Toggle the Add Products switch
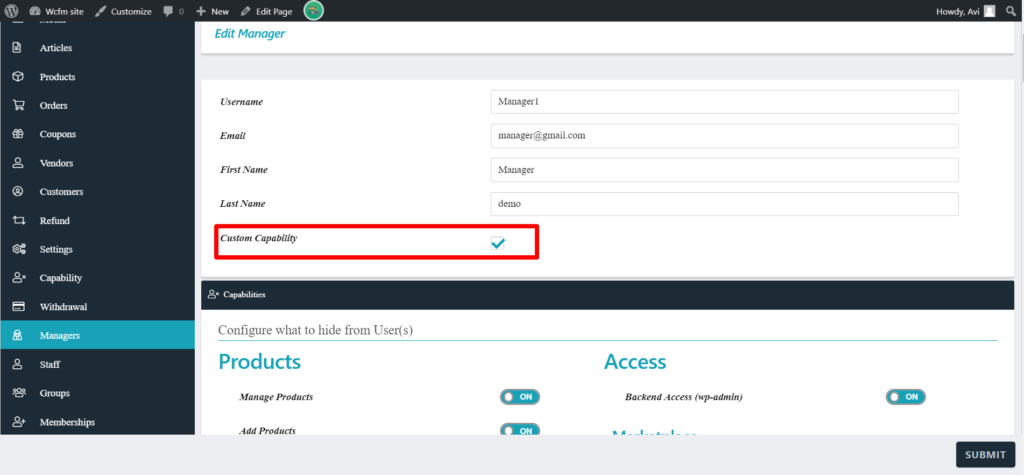 (x=520, y=430)
